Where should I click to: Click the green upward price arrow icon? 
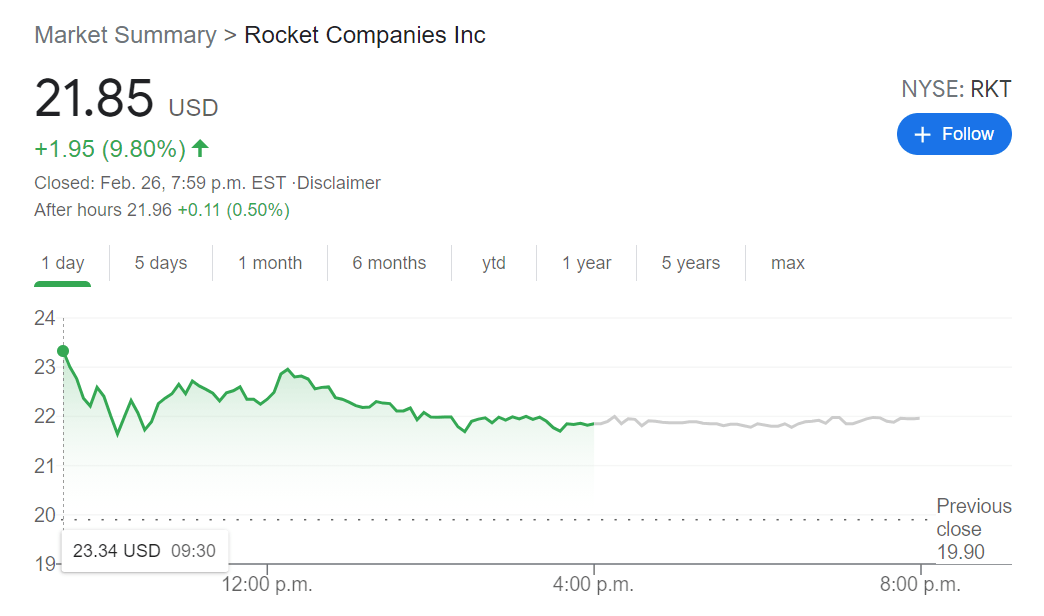tap(199, 148)
